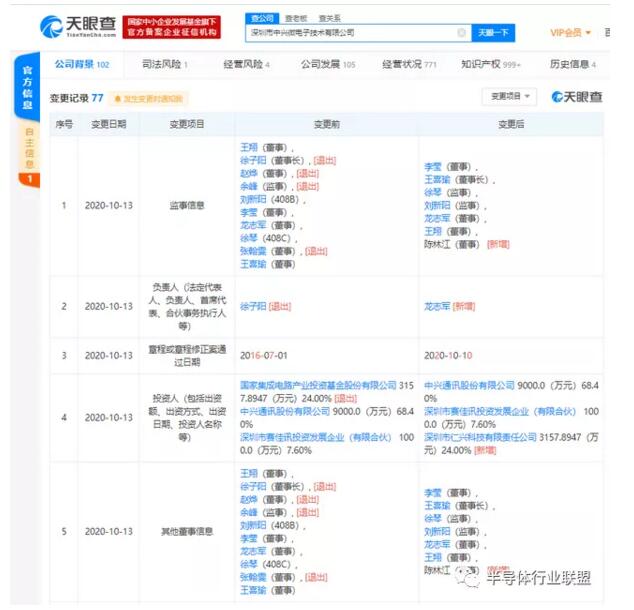
Task: Click 龙志军 link in row 2 变更后
Action: 437,307
